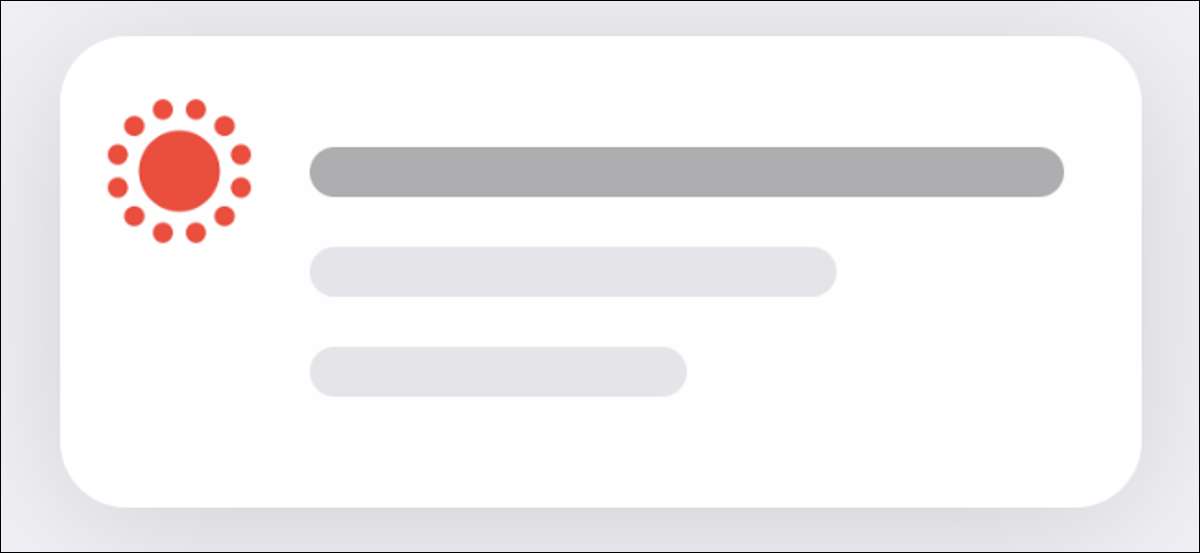The height and width of the screenshot is (553, 1200).
Task: Click the lower-left diagonal dot of the red icon
Action: point(134,215)
